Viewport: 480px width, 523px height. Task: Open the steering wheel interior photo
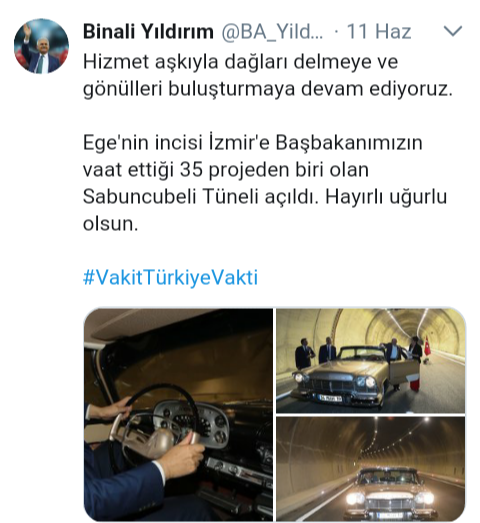(178, 414)
